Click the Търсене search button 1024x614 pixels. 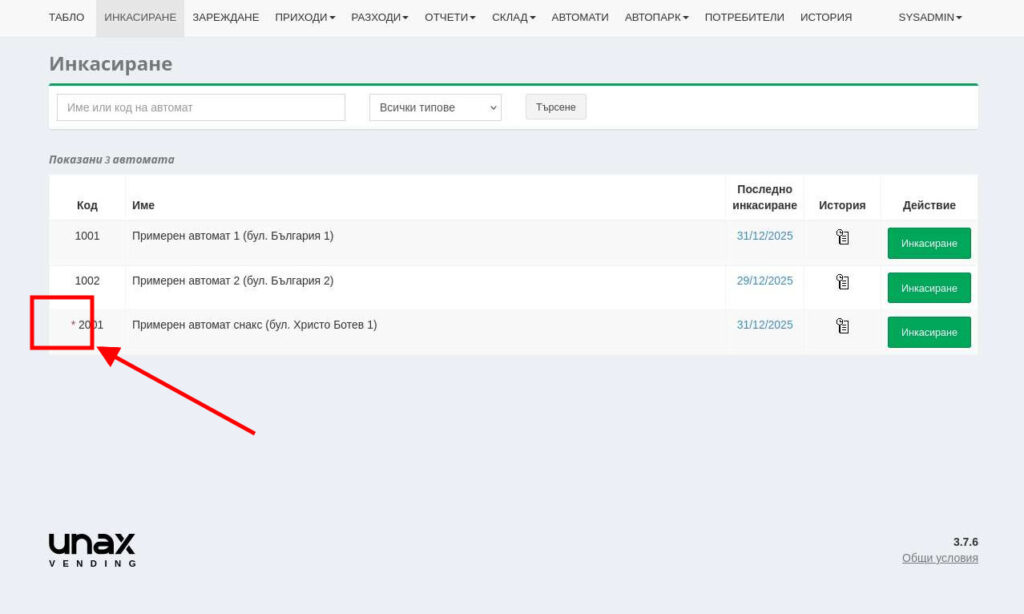pos(556,107)
